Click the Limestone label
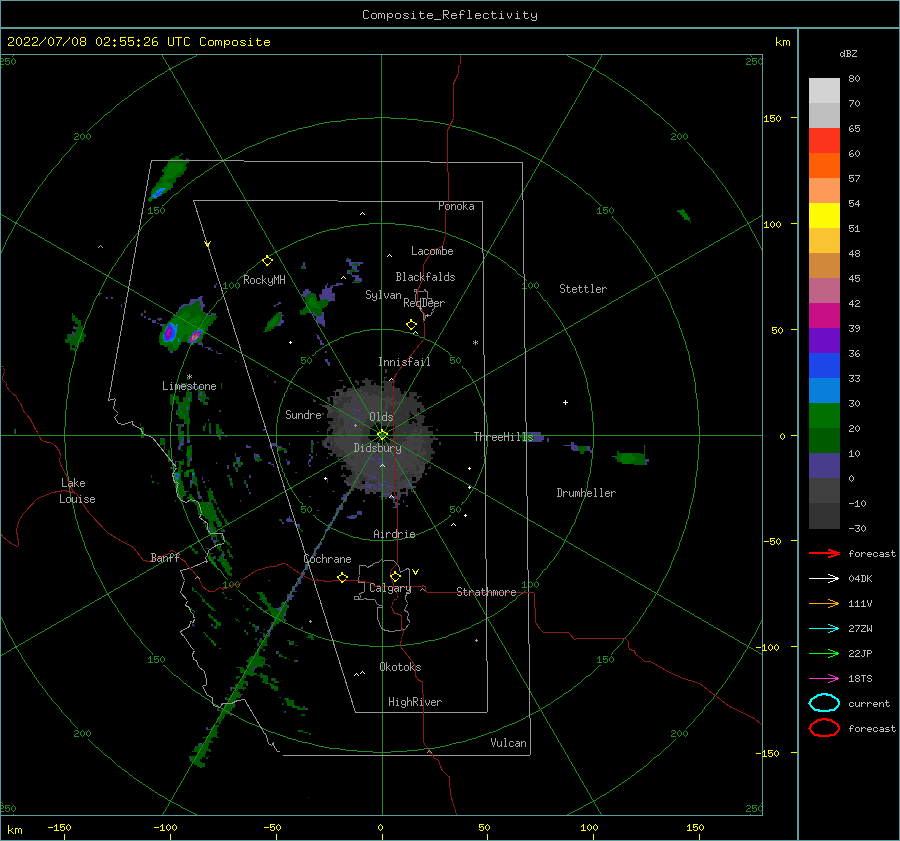Viewport: 900px width, 841px height. [x=189, y=386]
